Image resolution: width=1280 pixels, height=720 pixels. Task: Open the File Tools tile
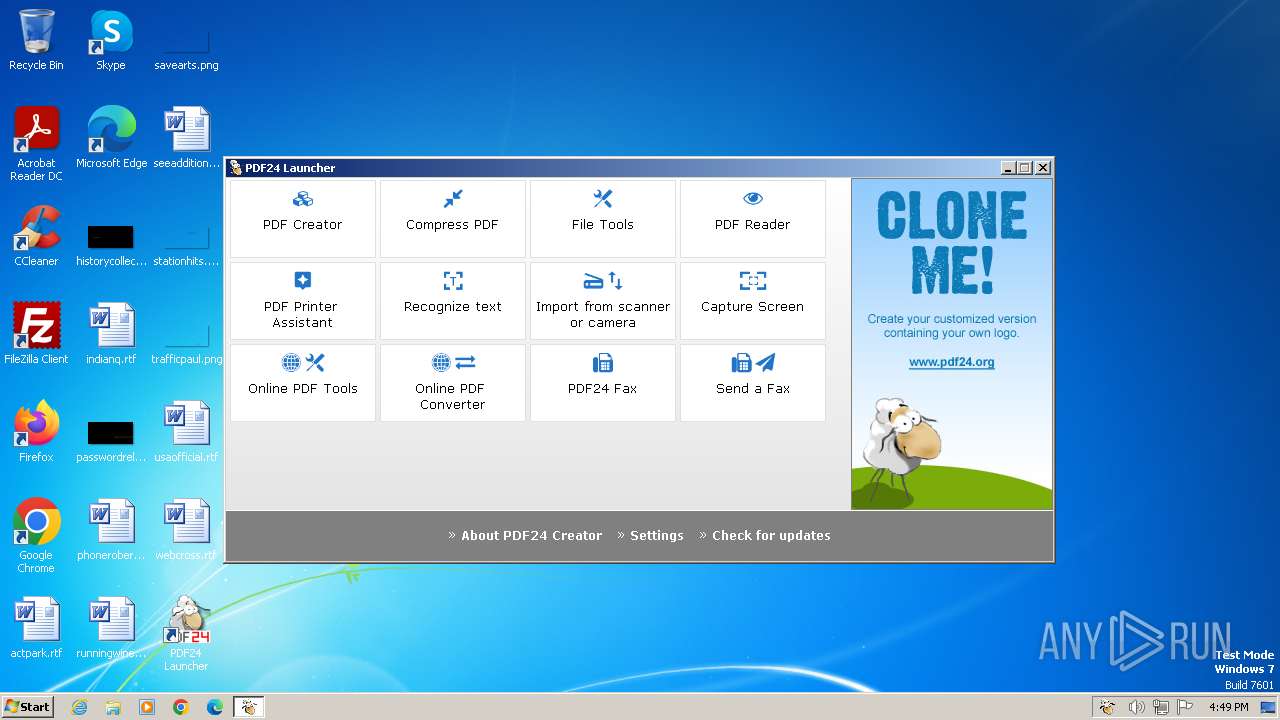coord(603,218)
